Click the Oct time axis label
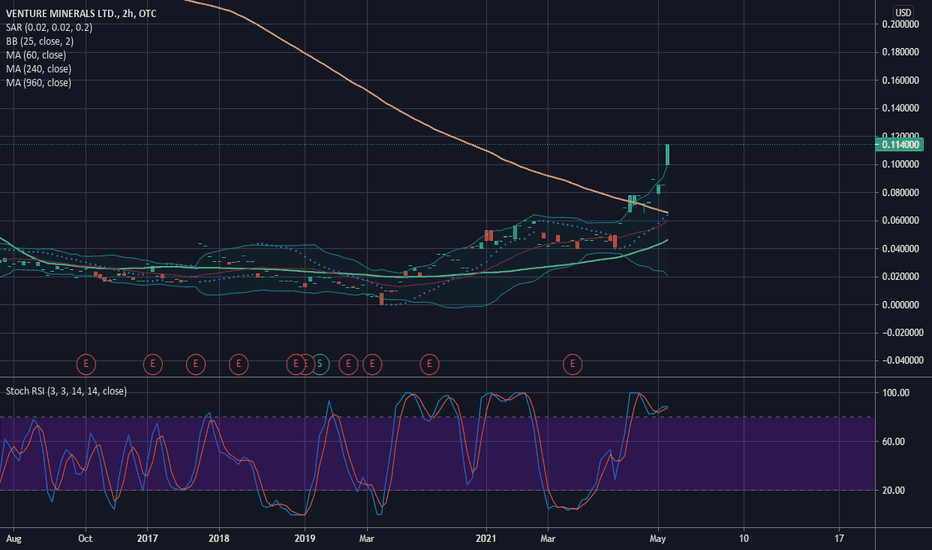This screenshot has height=550, width=932. (85, 538)
